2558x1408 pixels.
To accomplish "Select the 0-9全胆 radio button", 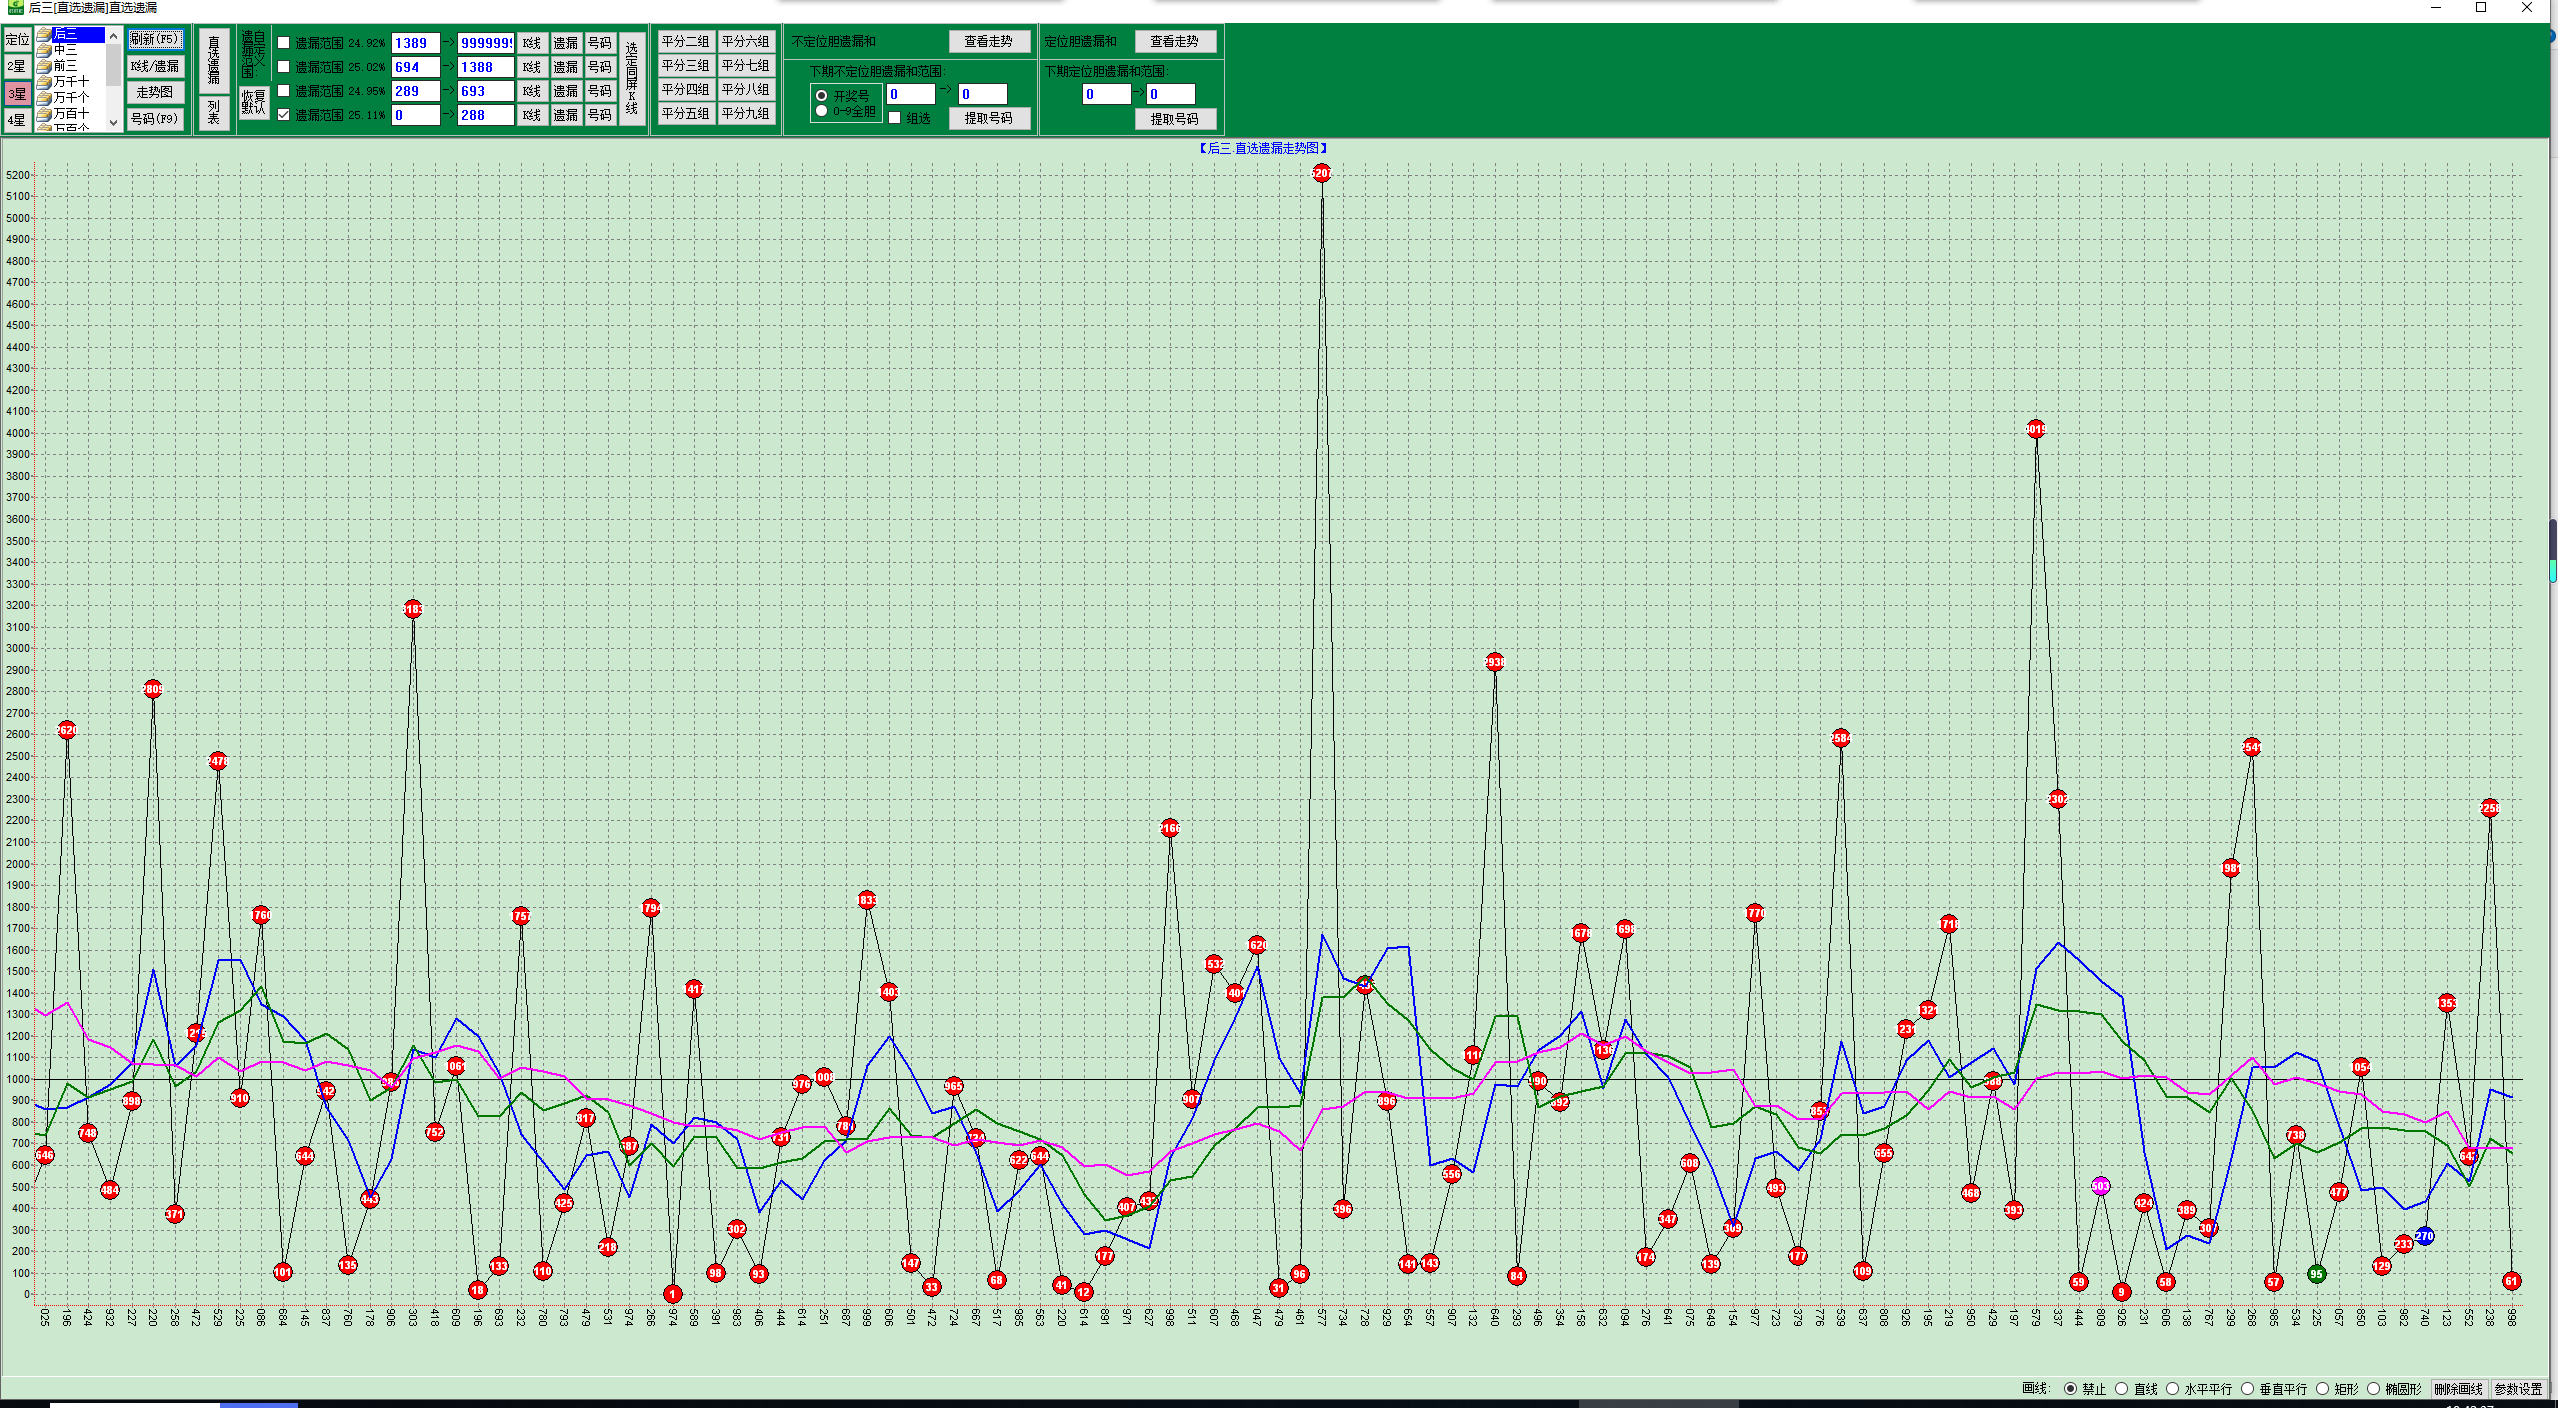I will pos(822,111).
